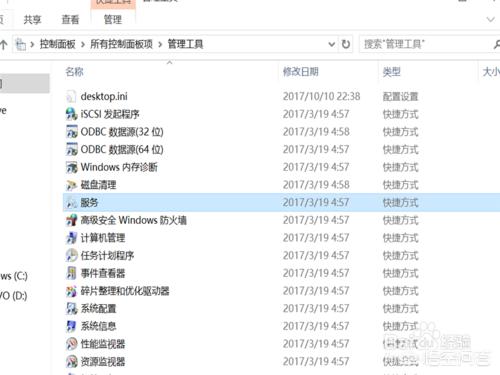500x375 pixels.
Task: Select the highlighted item in navigation pane
Action: click(x=25, y=84)
